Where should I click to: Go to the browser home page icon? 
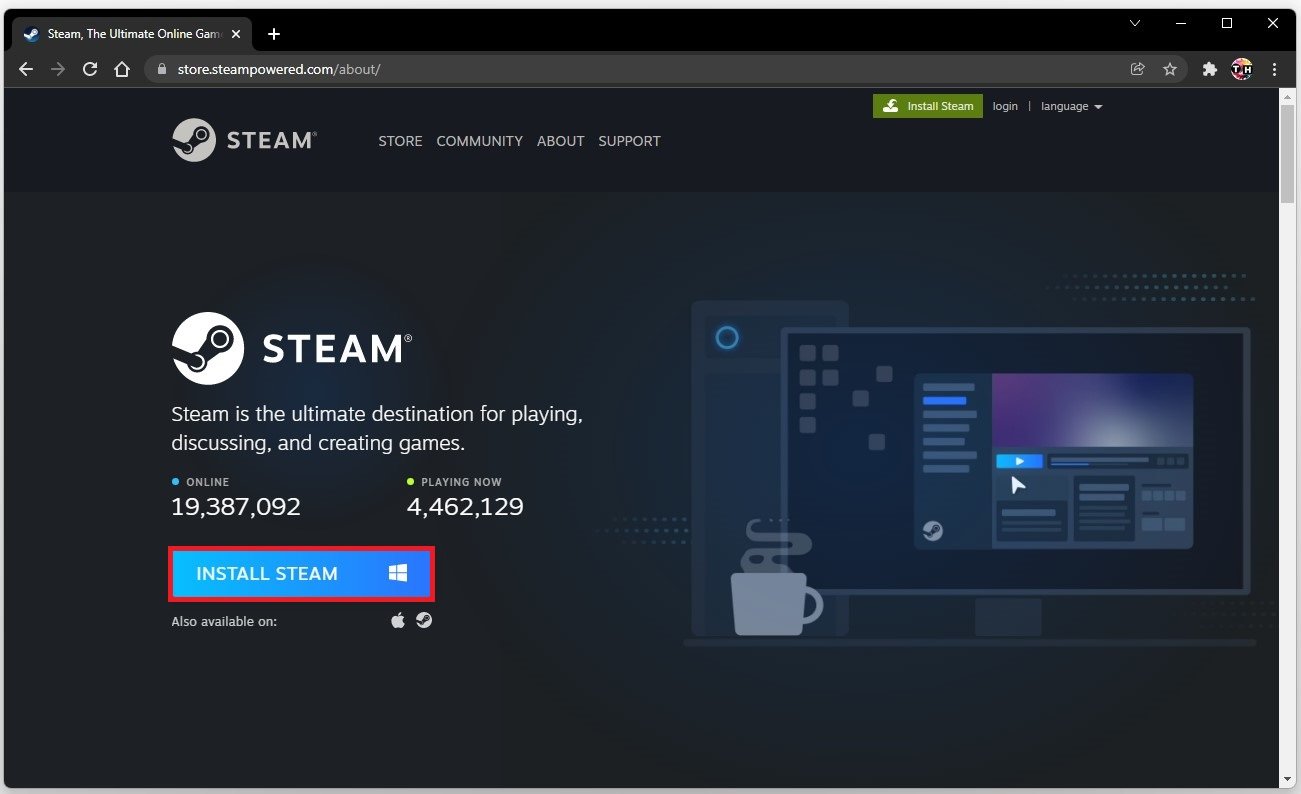pos(122,69)
